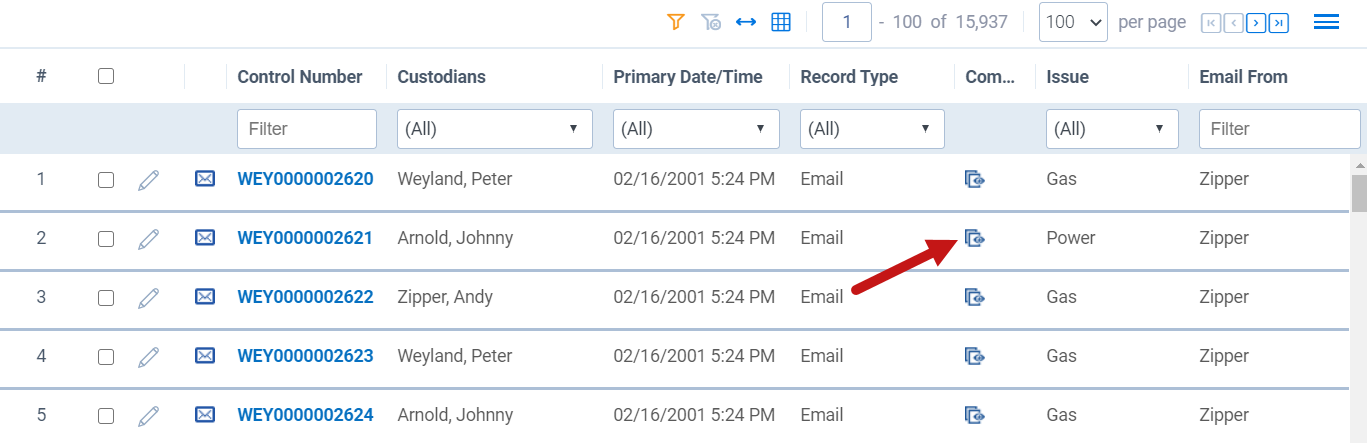Select the checkbox for row 2
The height and width of the screenshot is (443, 1367).
pyautogui.click(x=106, y=239)
